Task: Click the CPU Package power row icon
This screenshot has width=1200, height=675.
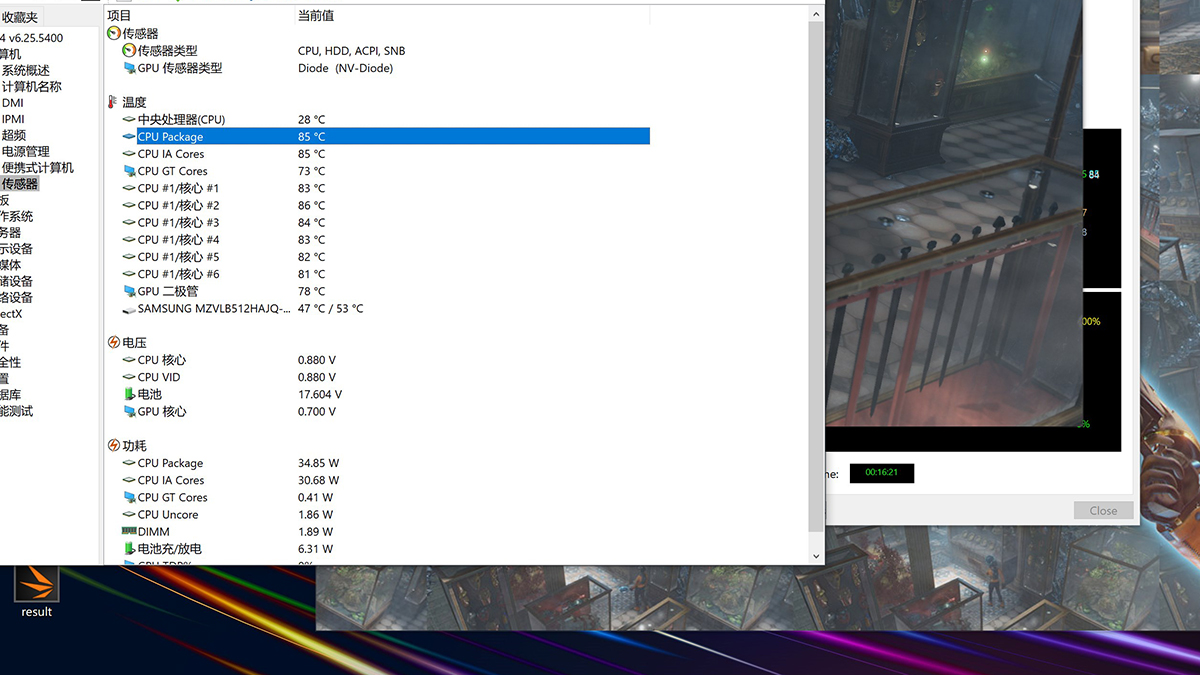Action: (129, 463)
